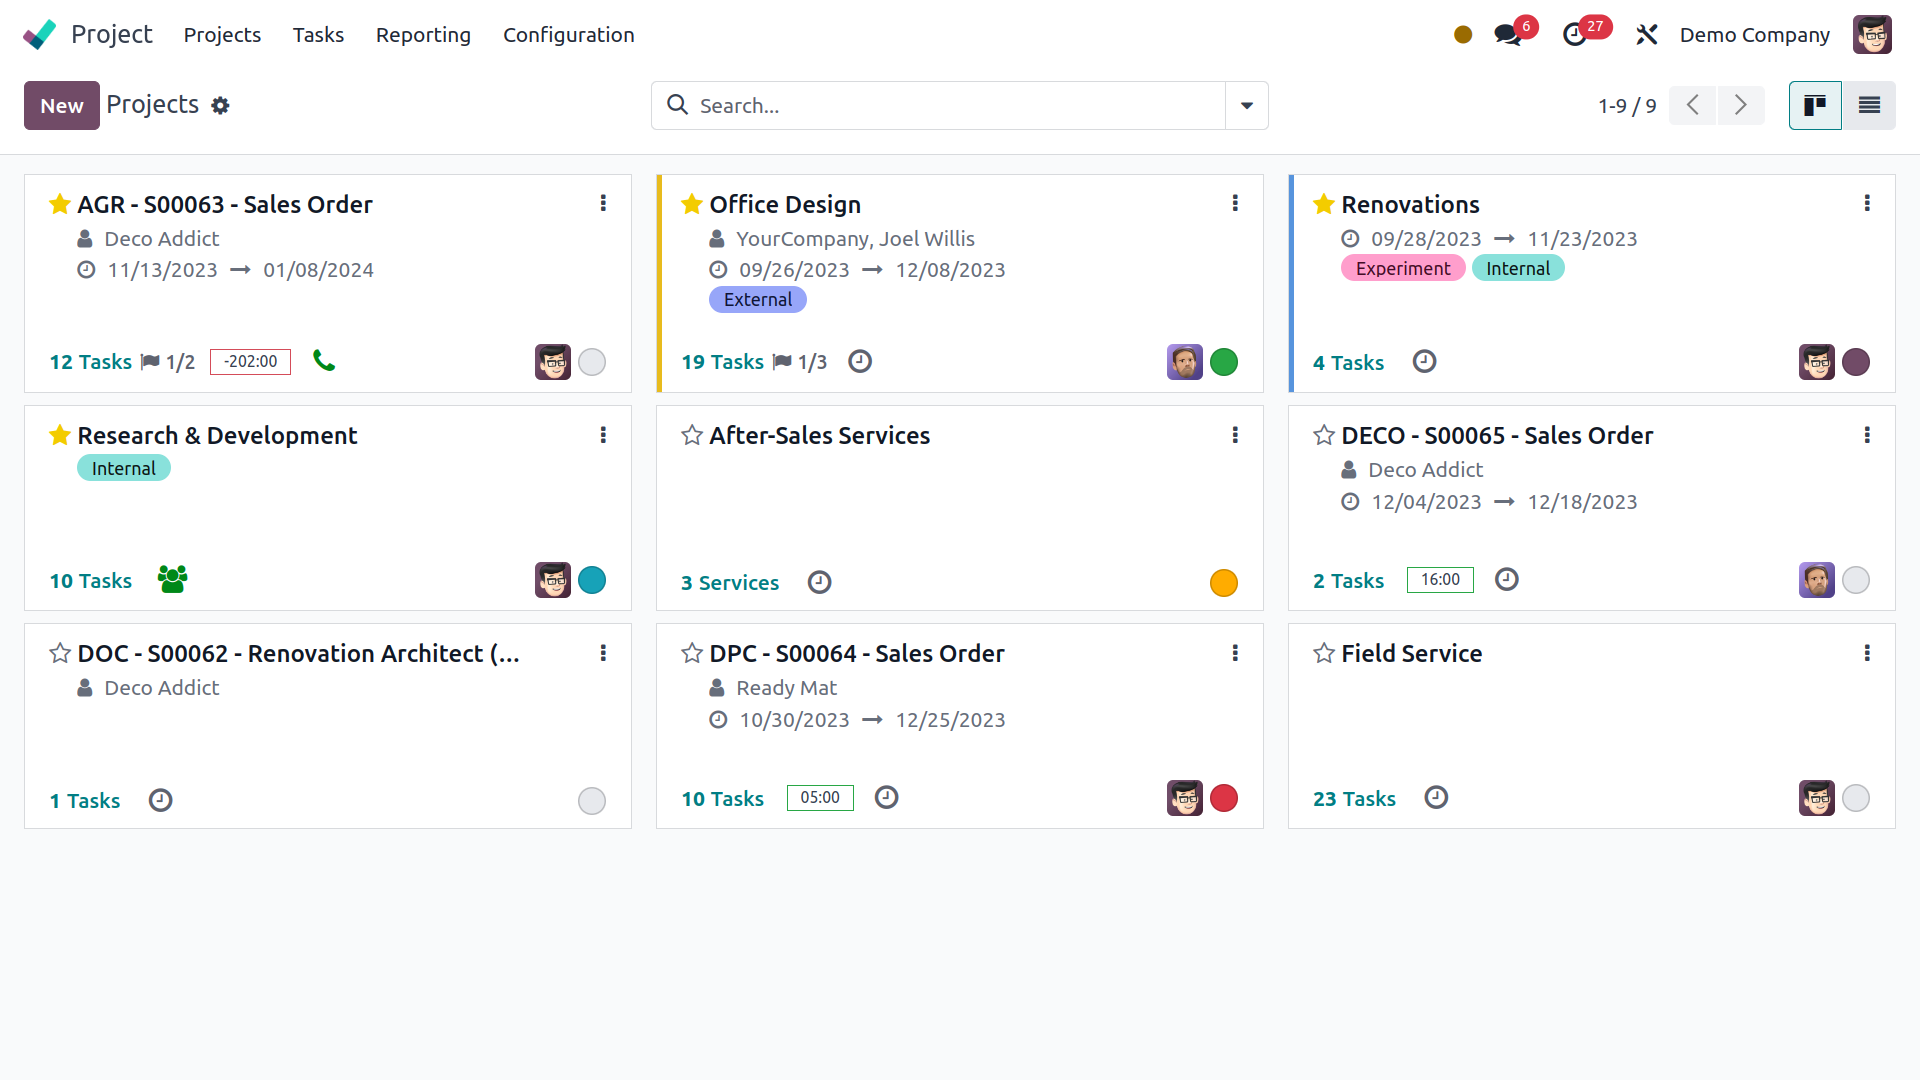Expand the search filters dropdown arrow
Image resolution: width=1920 pixels, height=1080 pixels.
pyautogui.click(x=1246, y=105)
